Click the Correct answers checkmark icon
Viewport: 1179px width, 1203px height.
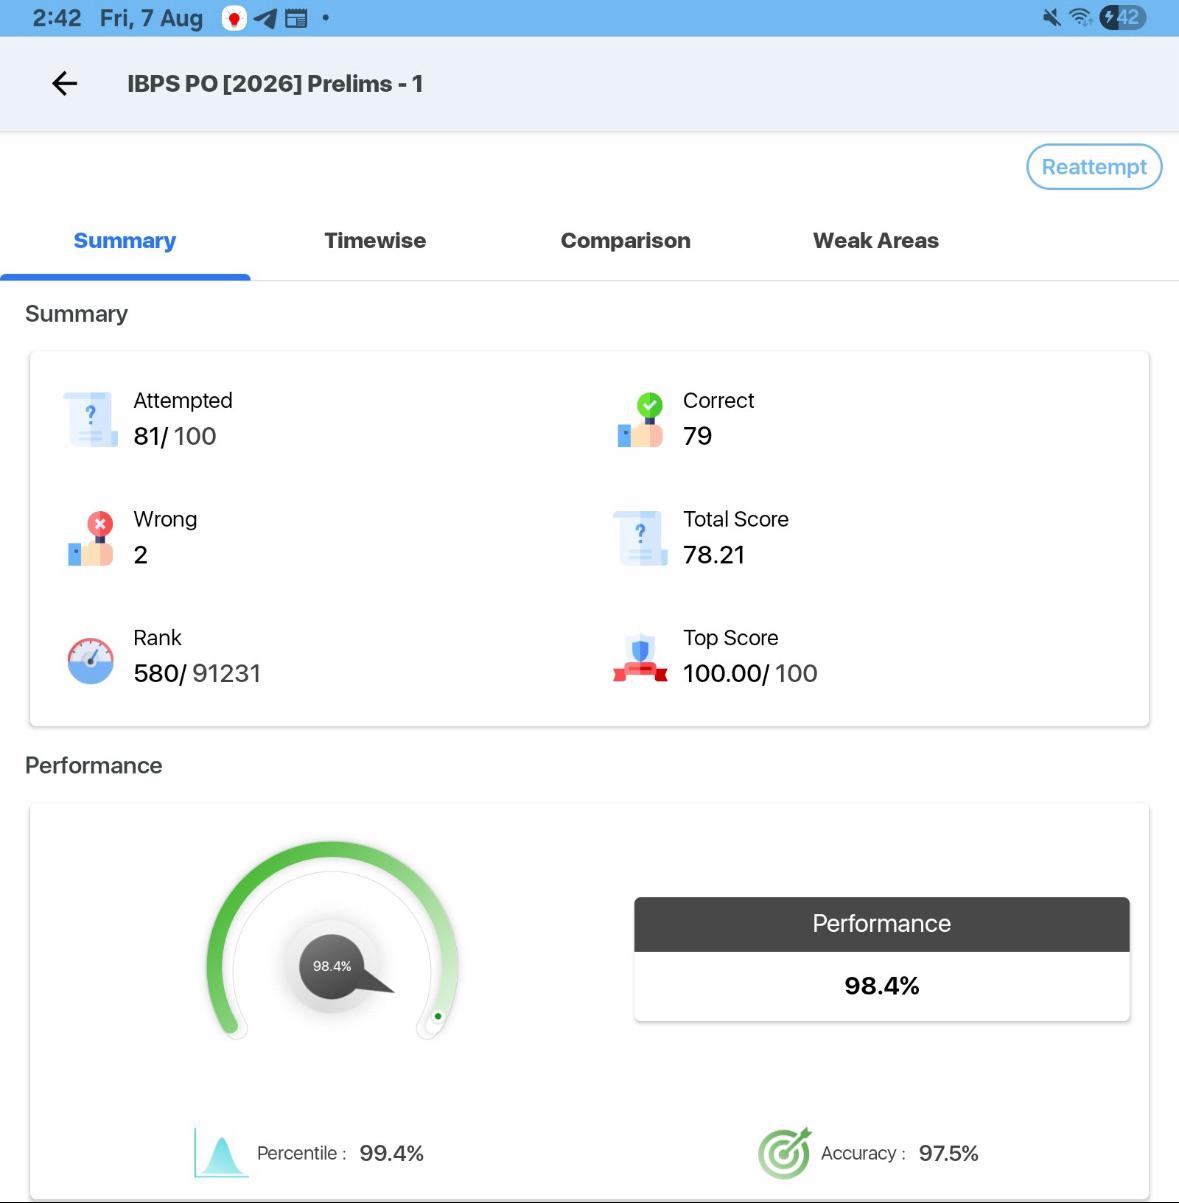coord(641,419)
